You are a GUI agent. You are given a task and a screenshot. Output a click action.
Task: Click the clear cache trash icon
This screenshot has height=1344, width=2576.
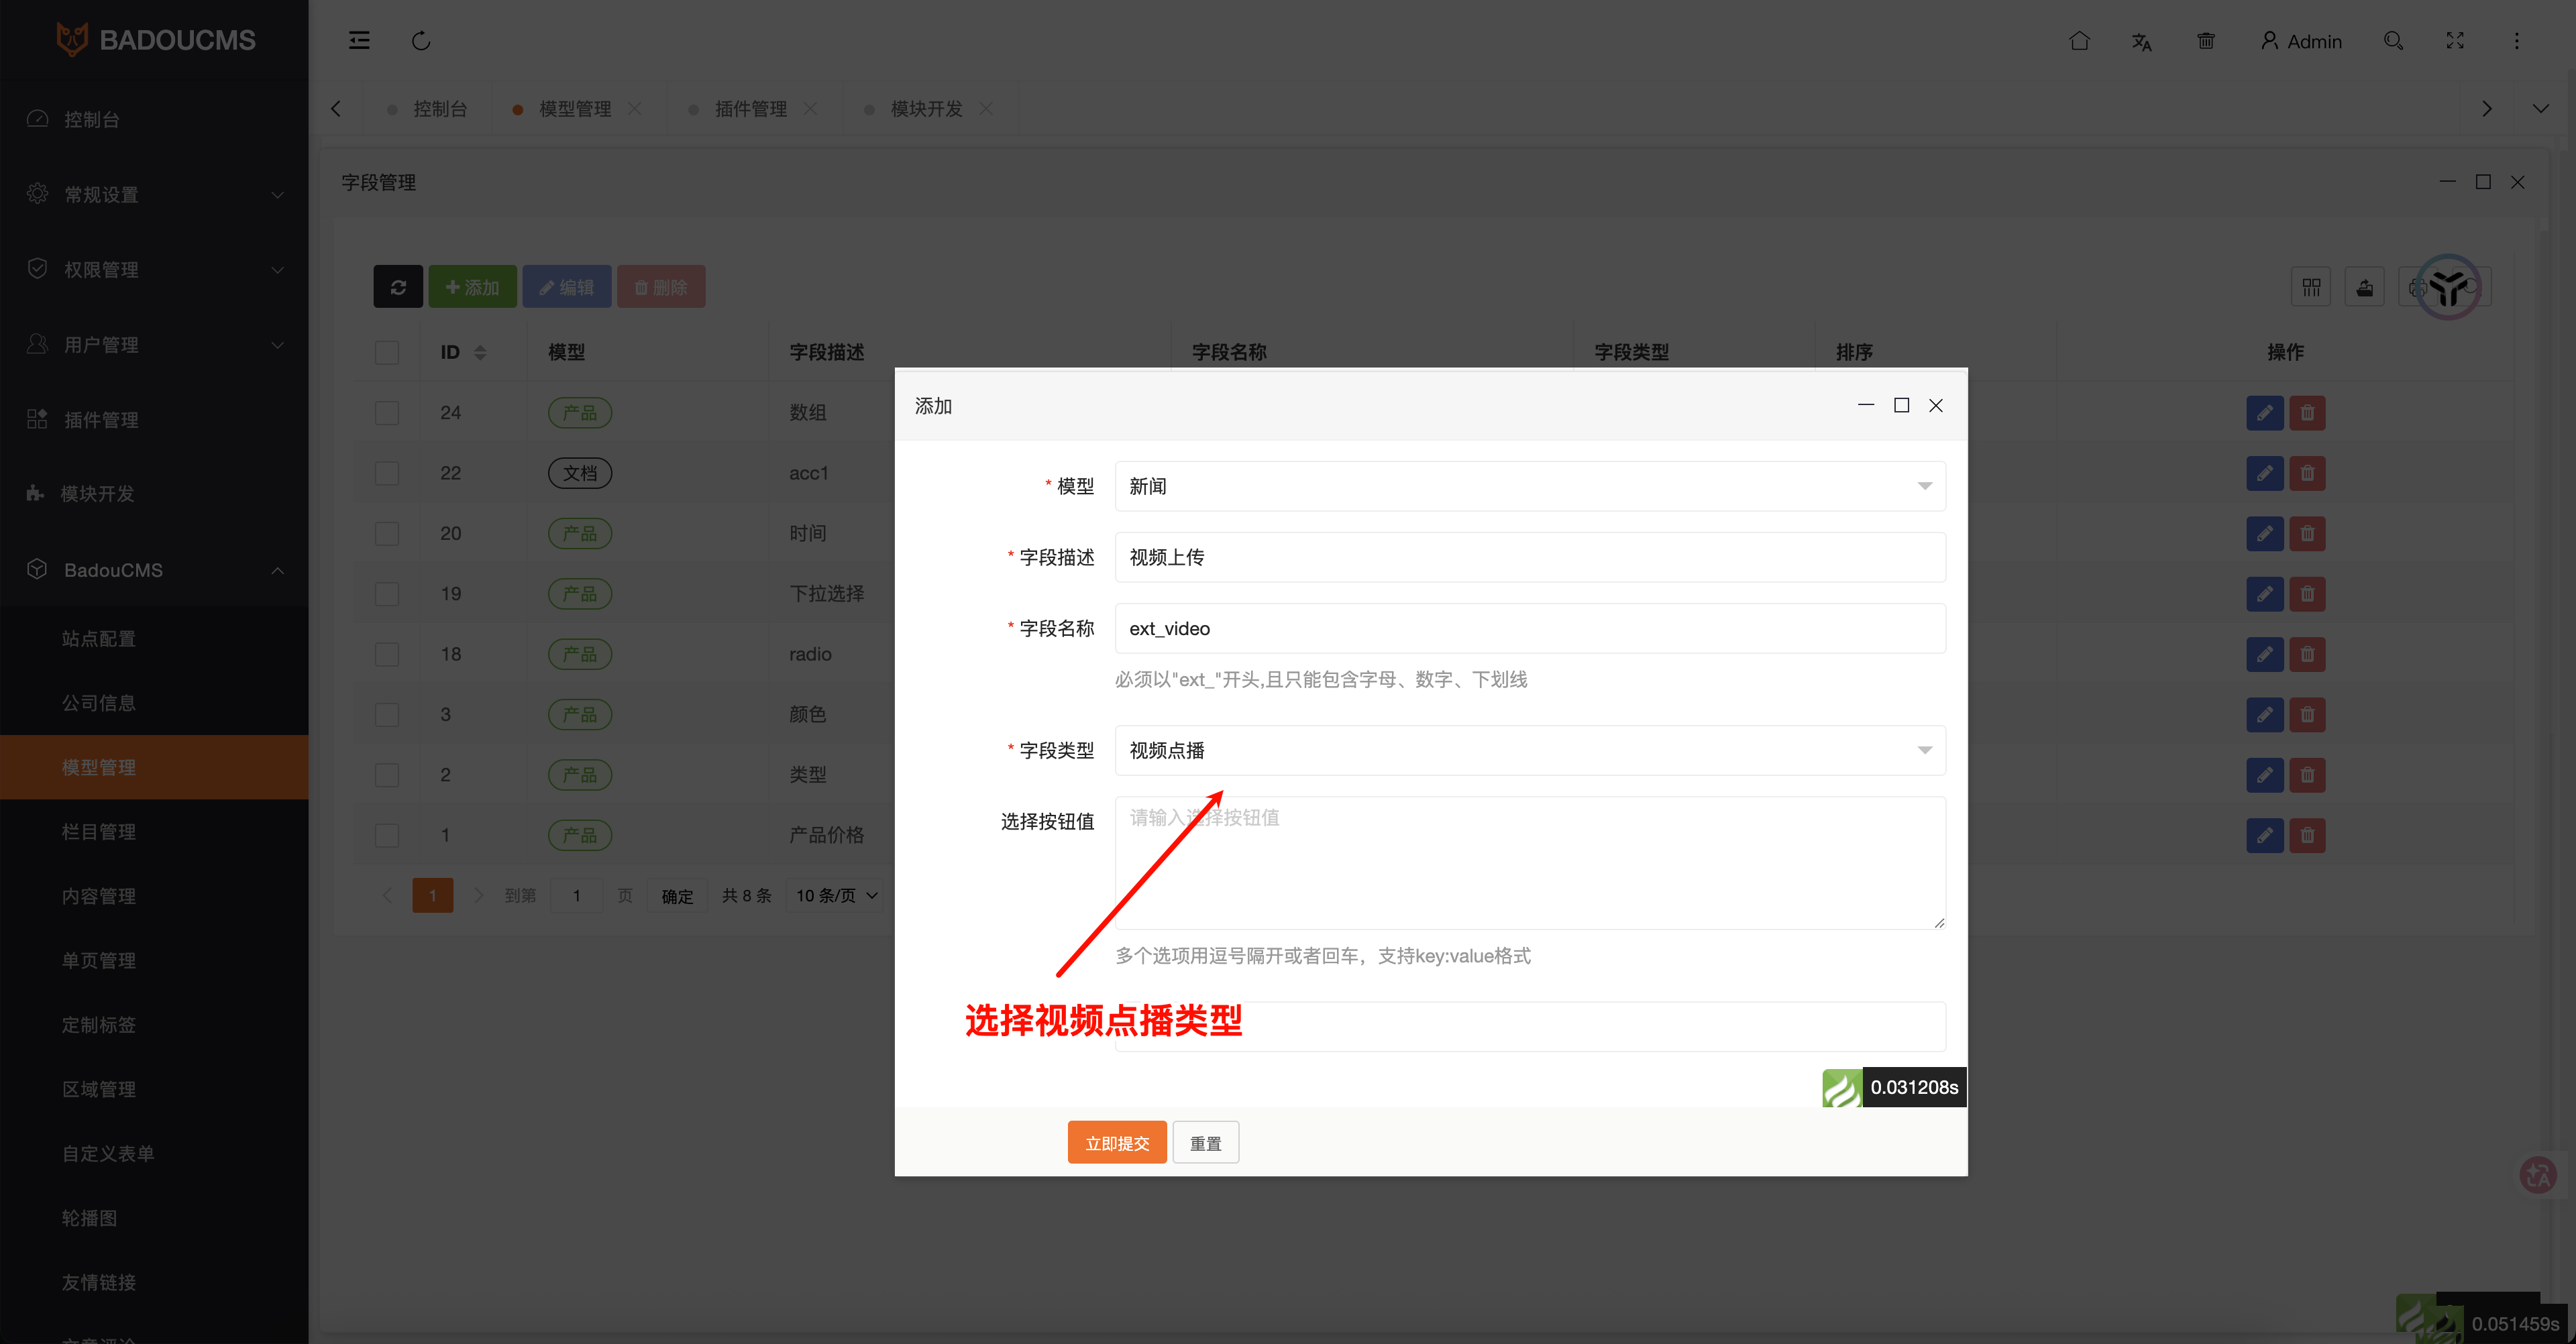click(2206, 41)
